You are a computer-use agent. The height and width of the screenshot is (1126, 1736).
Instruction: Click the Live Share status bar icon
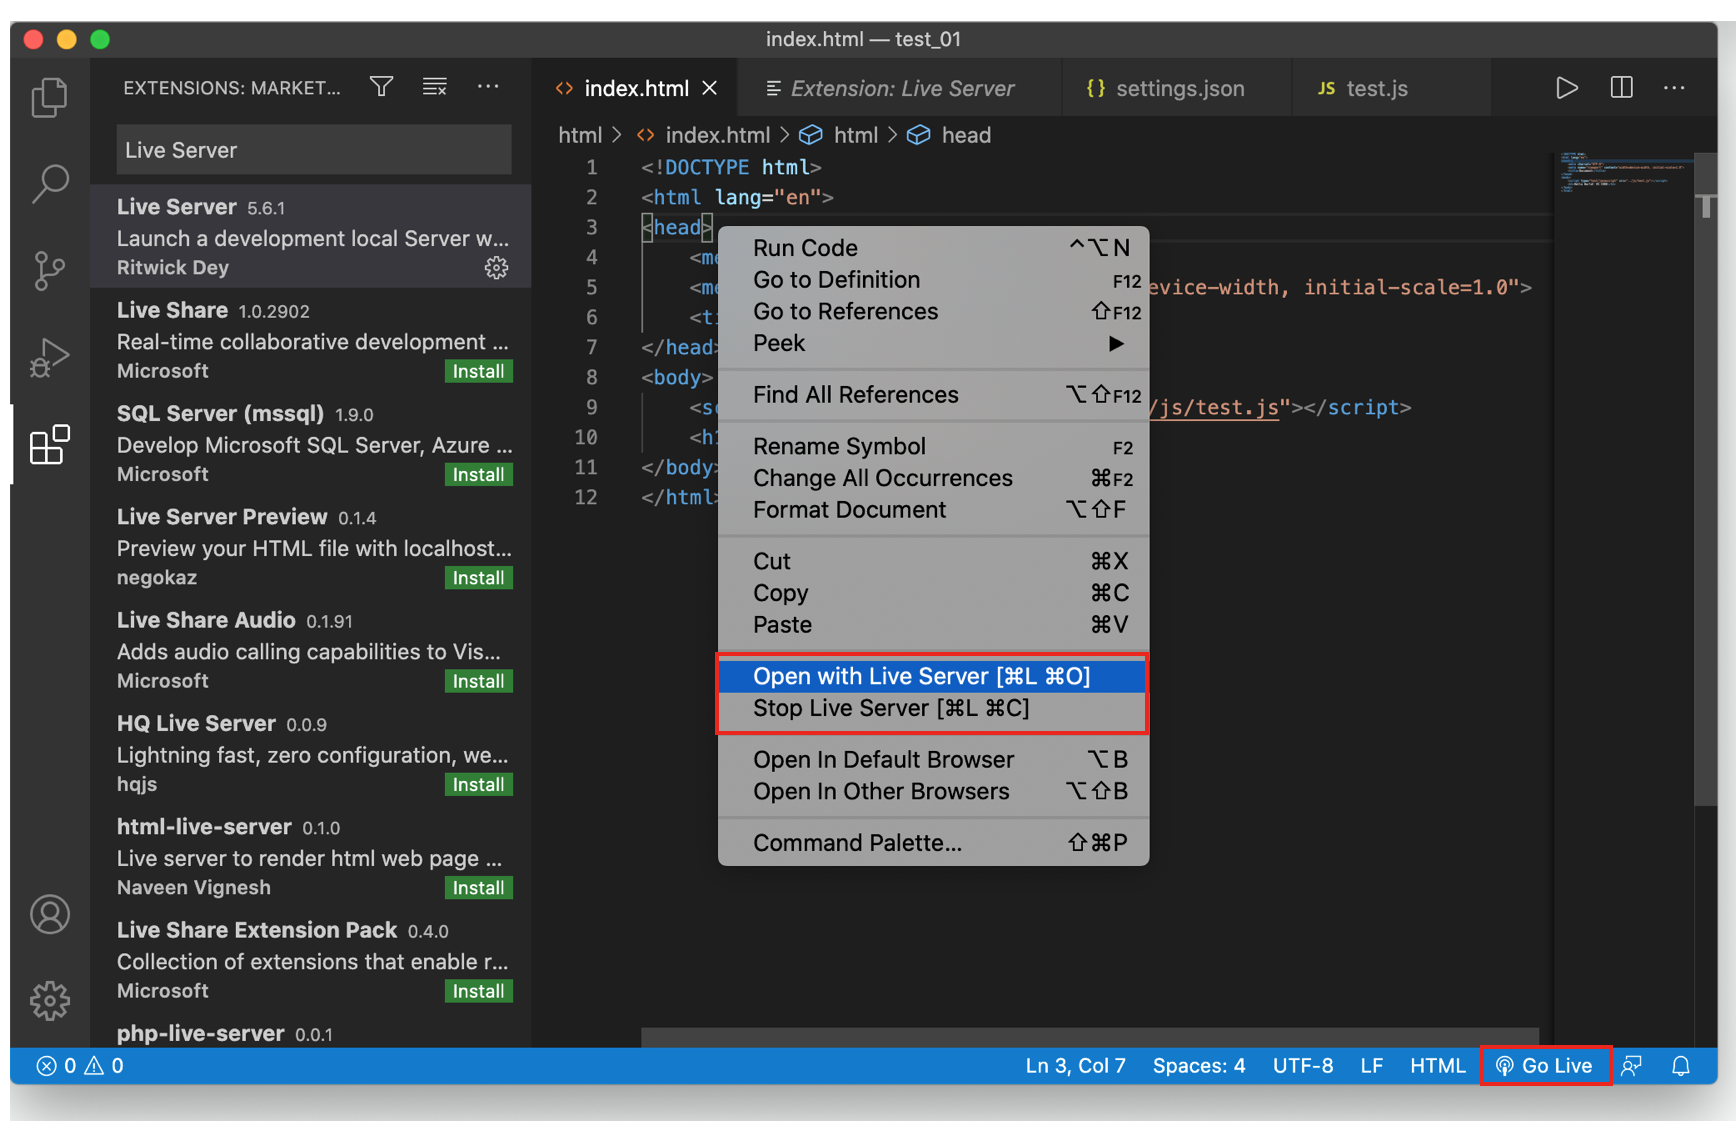pyautogui.click(x=1631, y=1066)
